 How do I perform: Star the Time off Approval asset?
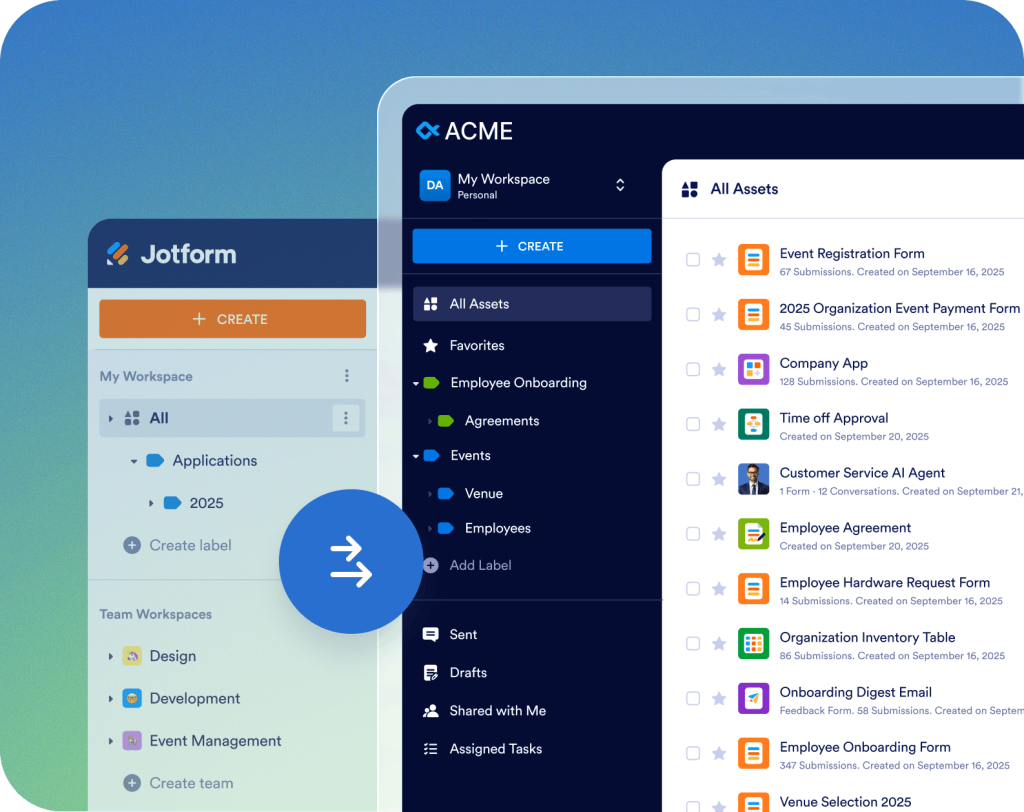720,424
